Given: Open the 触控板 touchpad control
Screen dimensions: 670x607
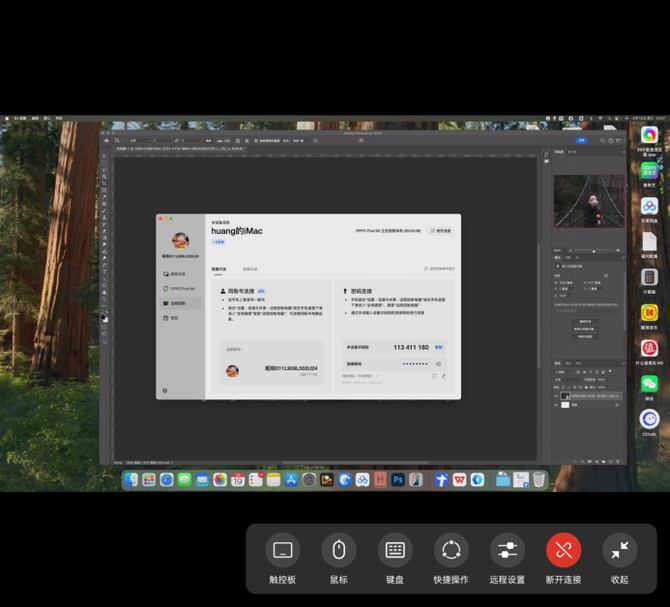Looking at the screenshot, I should pyautogui.click(x=282, y=550).
